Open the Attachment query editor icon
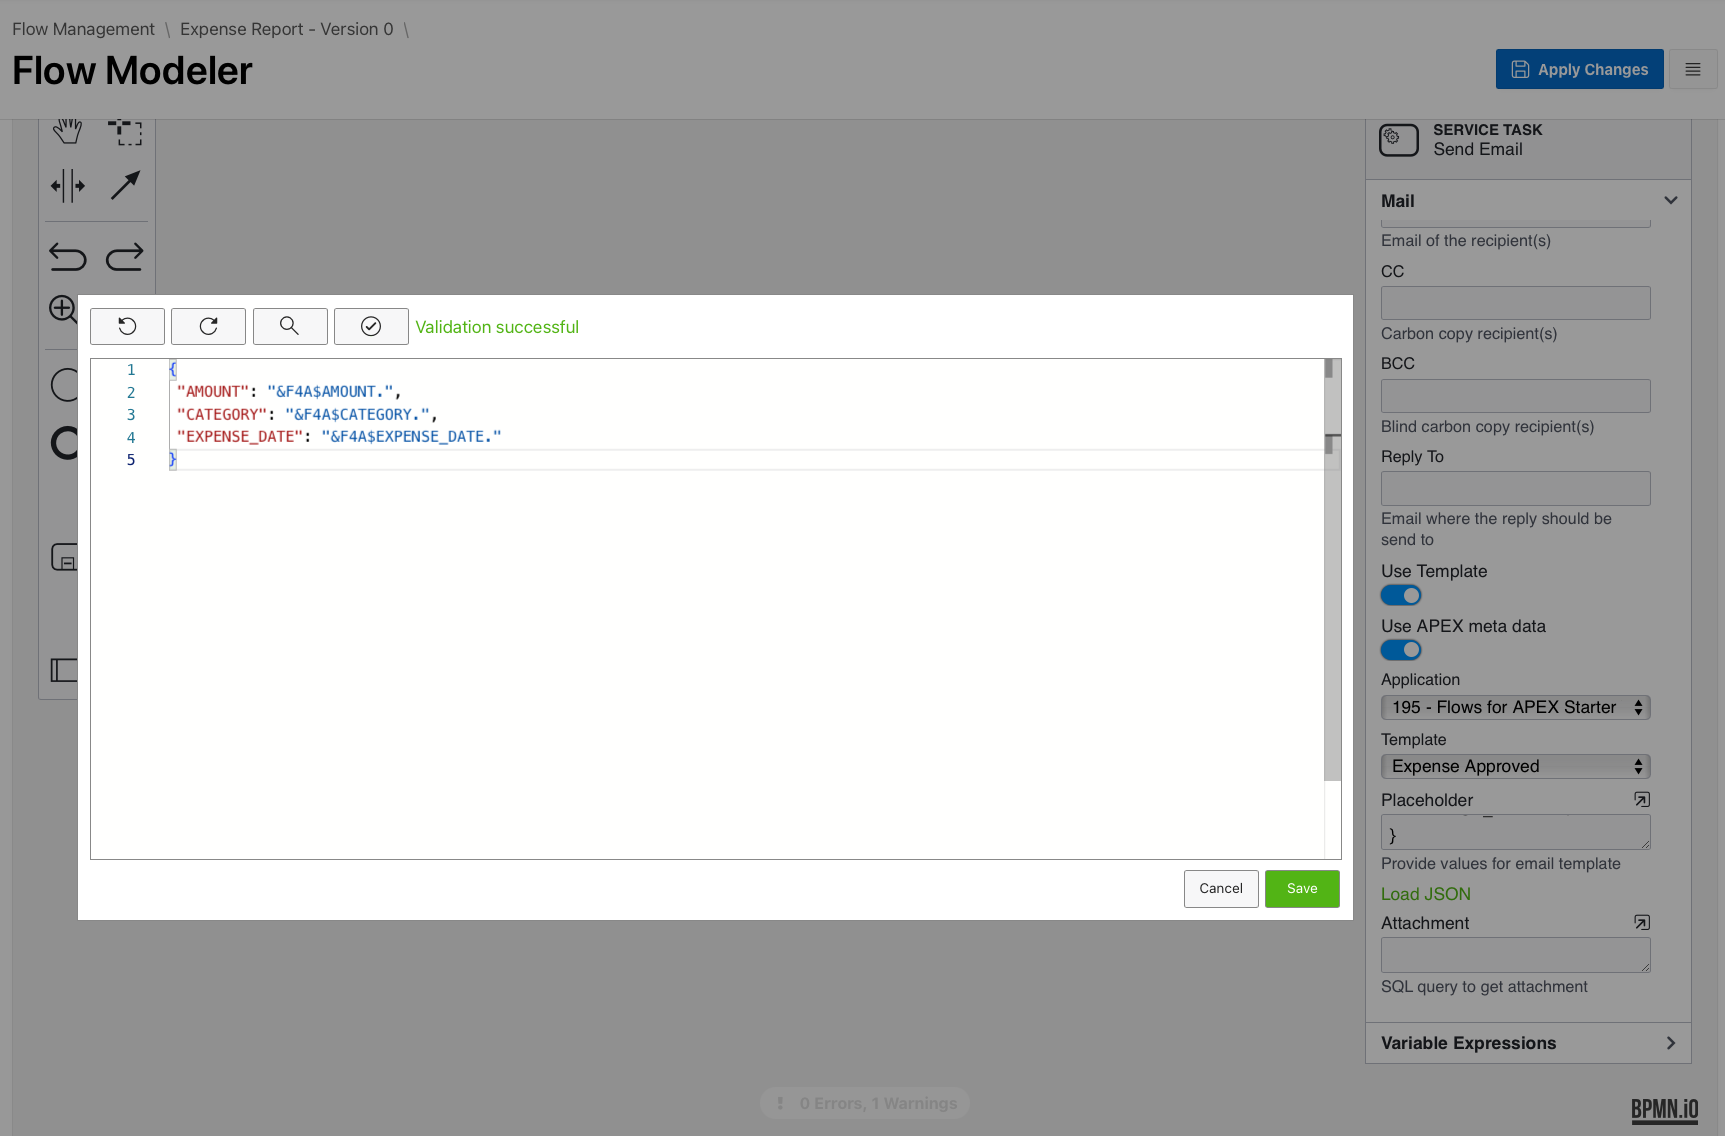 tap(1641, 922)
